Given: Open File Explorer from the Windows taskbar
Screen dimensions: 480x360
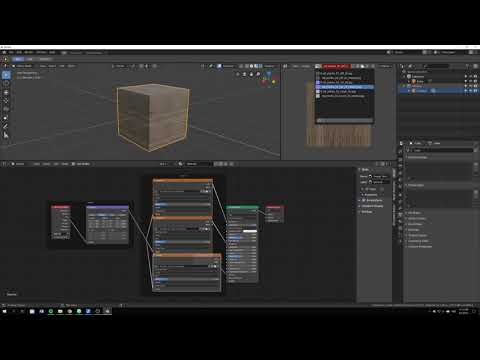Looking at the screenshot, I should click(60, 311).
